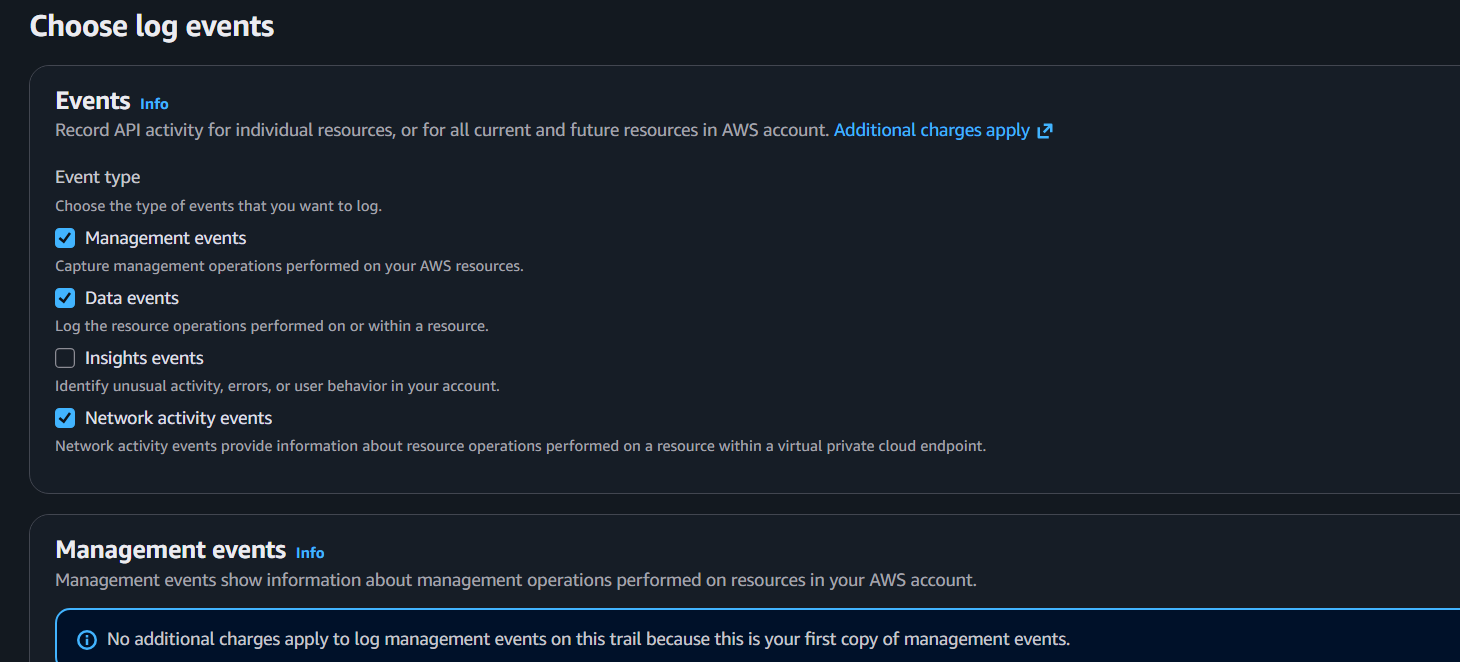Viewport: 1460px width, 662px height.
Task: Click the Choose log events heading
Action: [x=152, y=26]
